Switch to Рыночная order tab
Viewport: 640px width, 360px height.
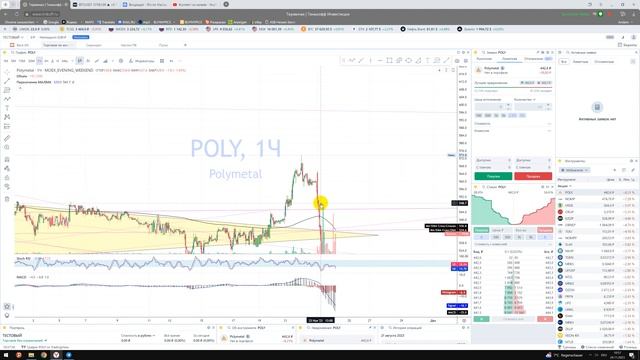484,59
